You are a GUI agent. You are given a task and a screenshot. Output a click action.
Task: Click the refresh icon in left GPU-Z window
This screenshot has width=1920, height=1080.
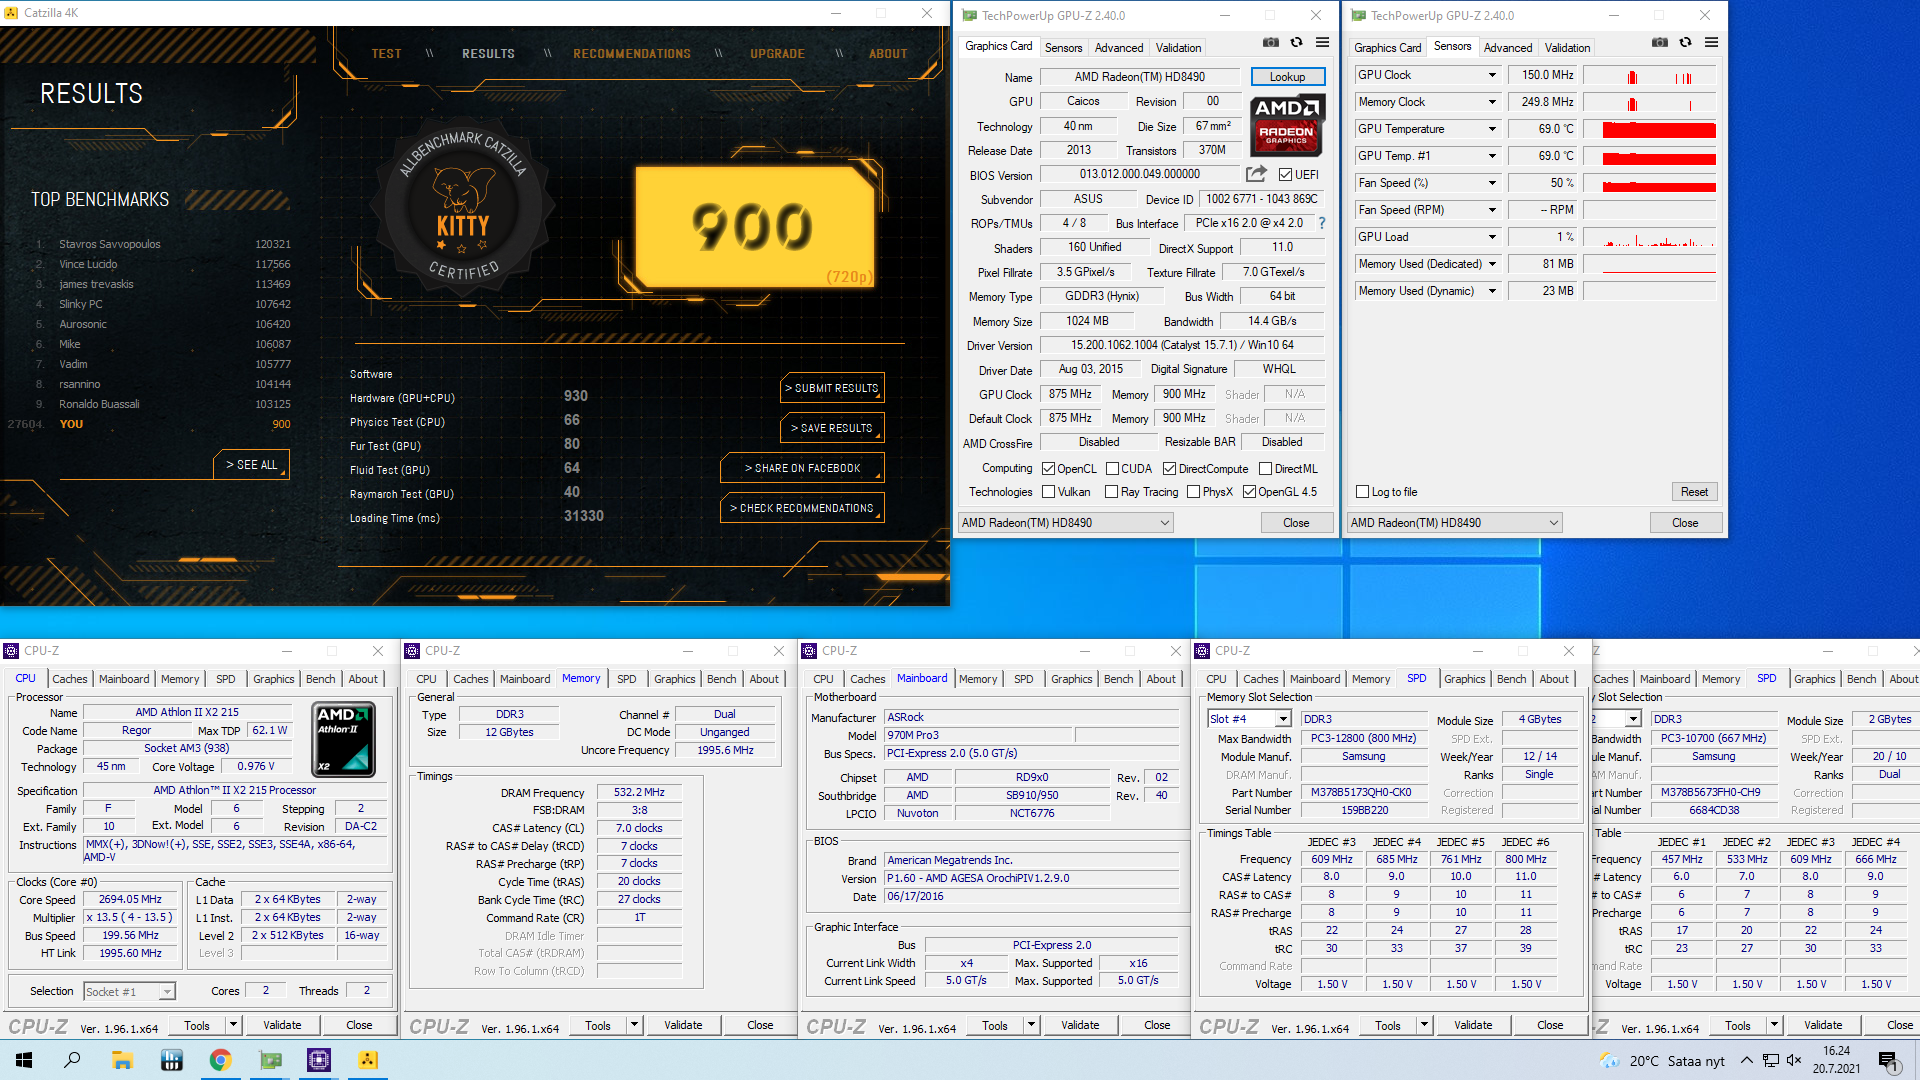(x=1296, y=43)
